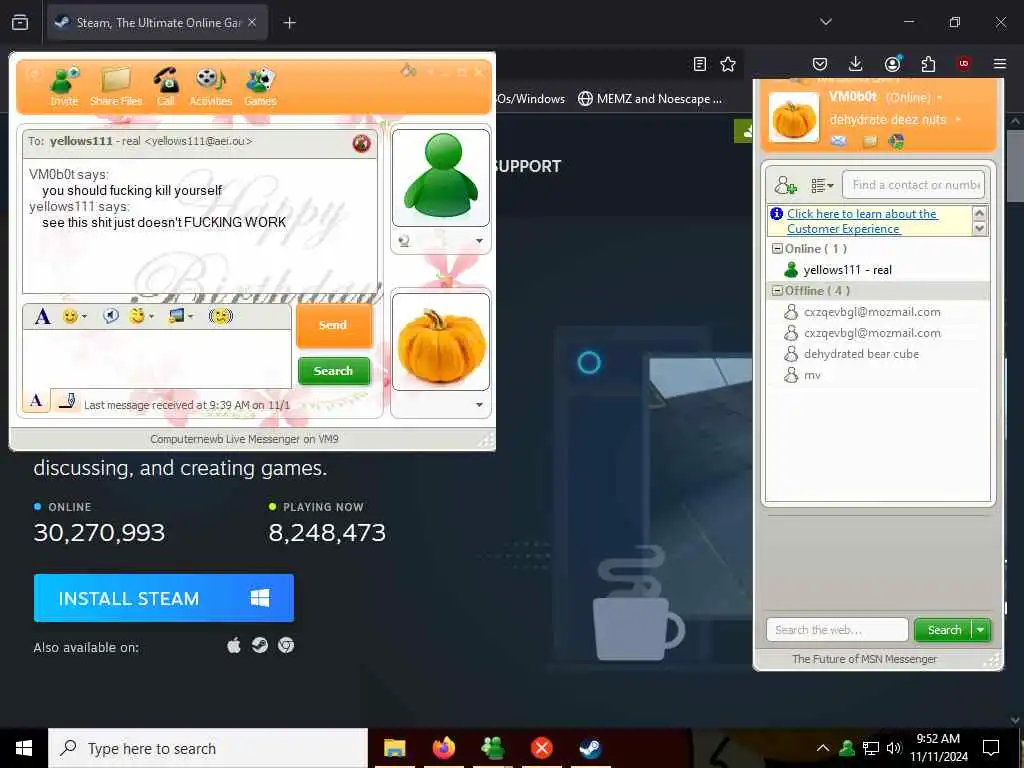Click the paint bucket color scheme icon
1024x768 pixels.
408,71
